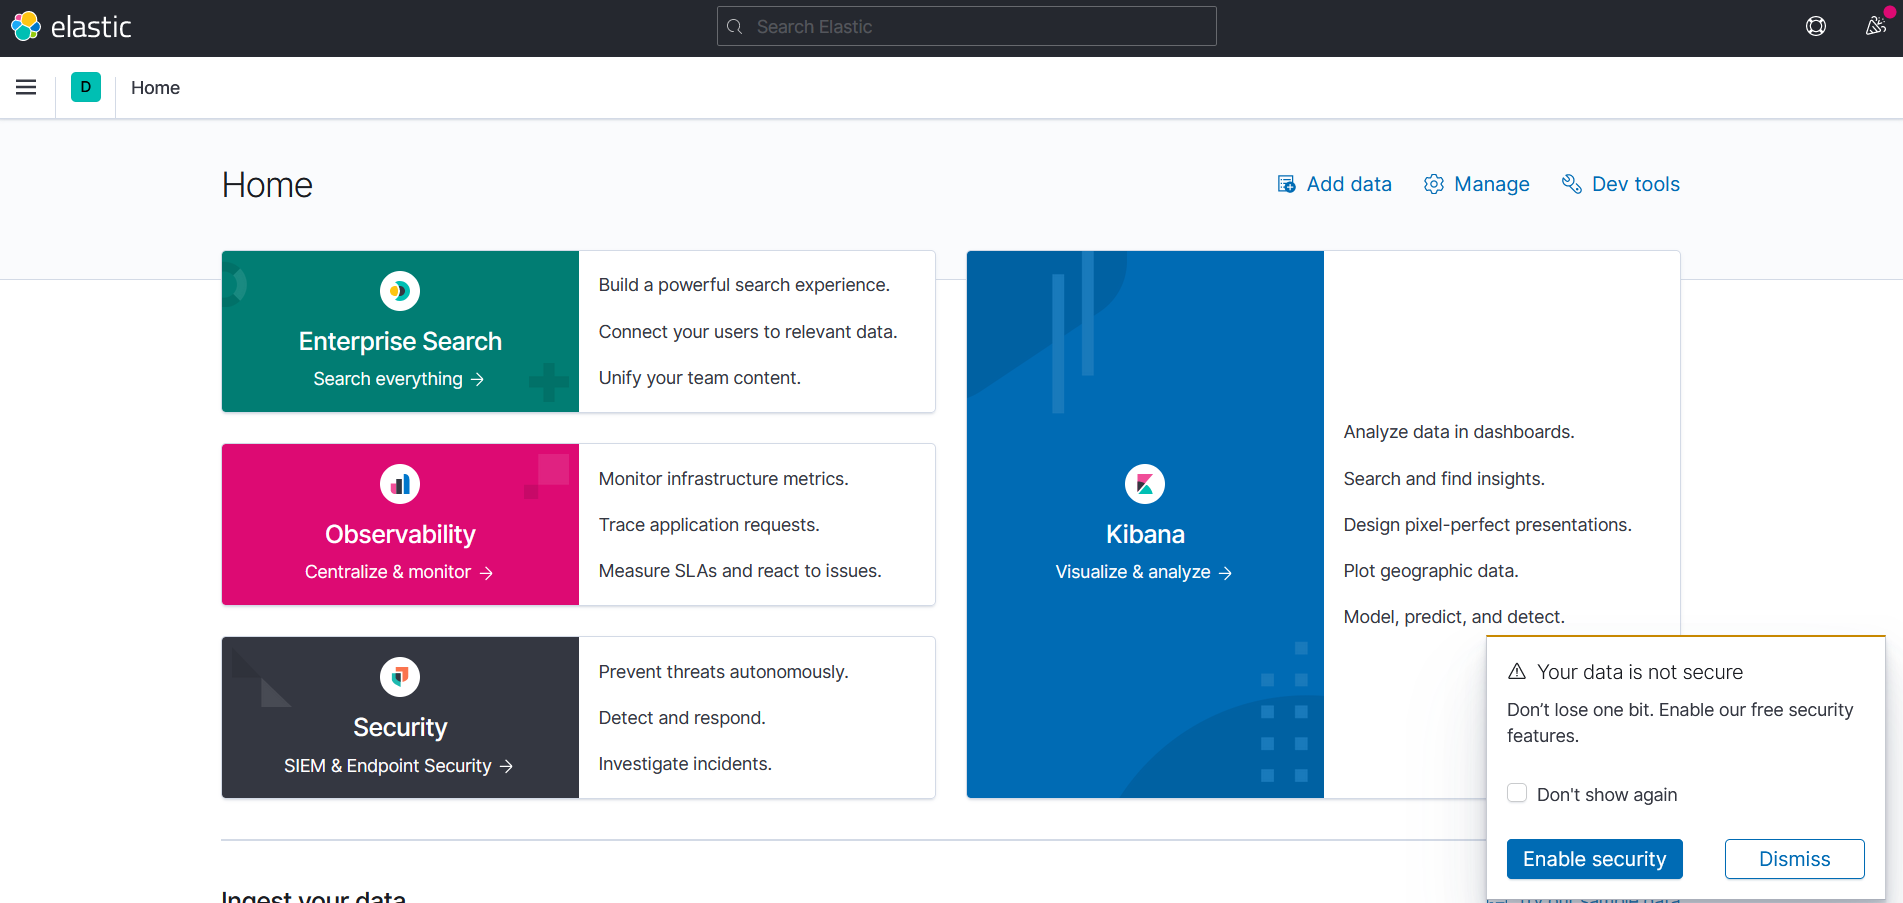Click the Kibana round logo icon
1903x903 pixels.
pos(1145,484)
